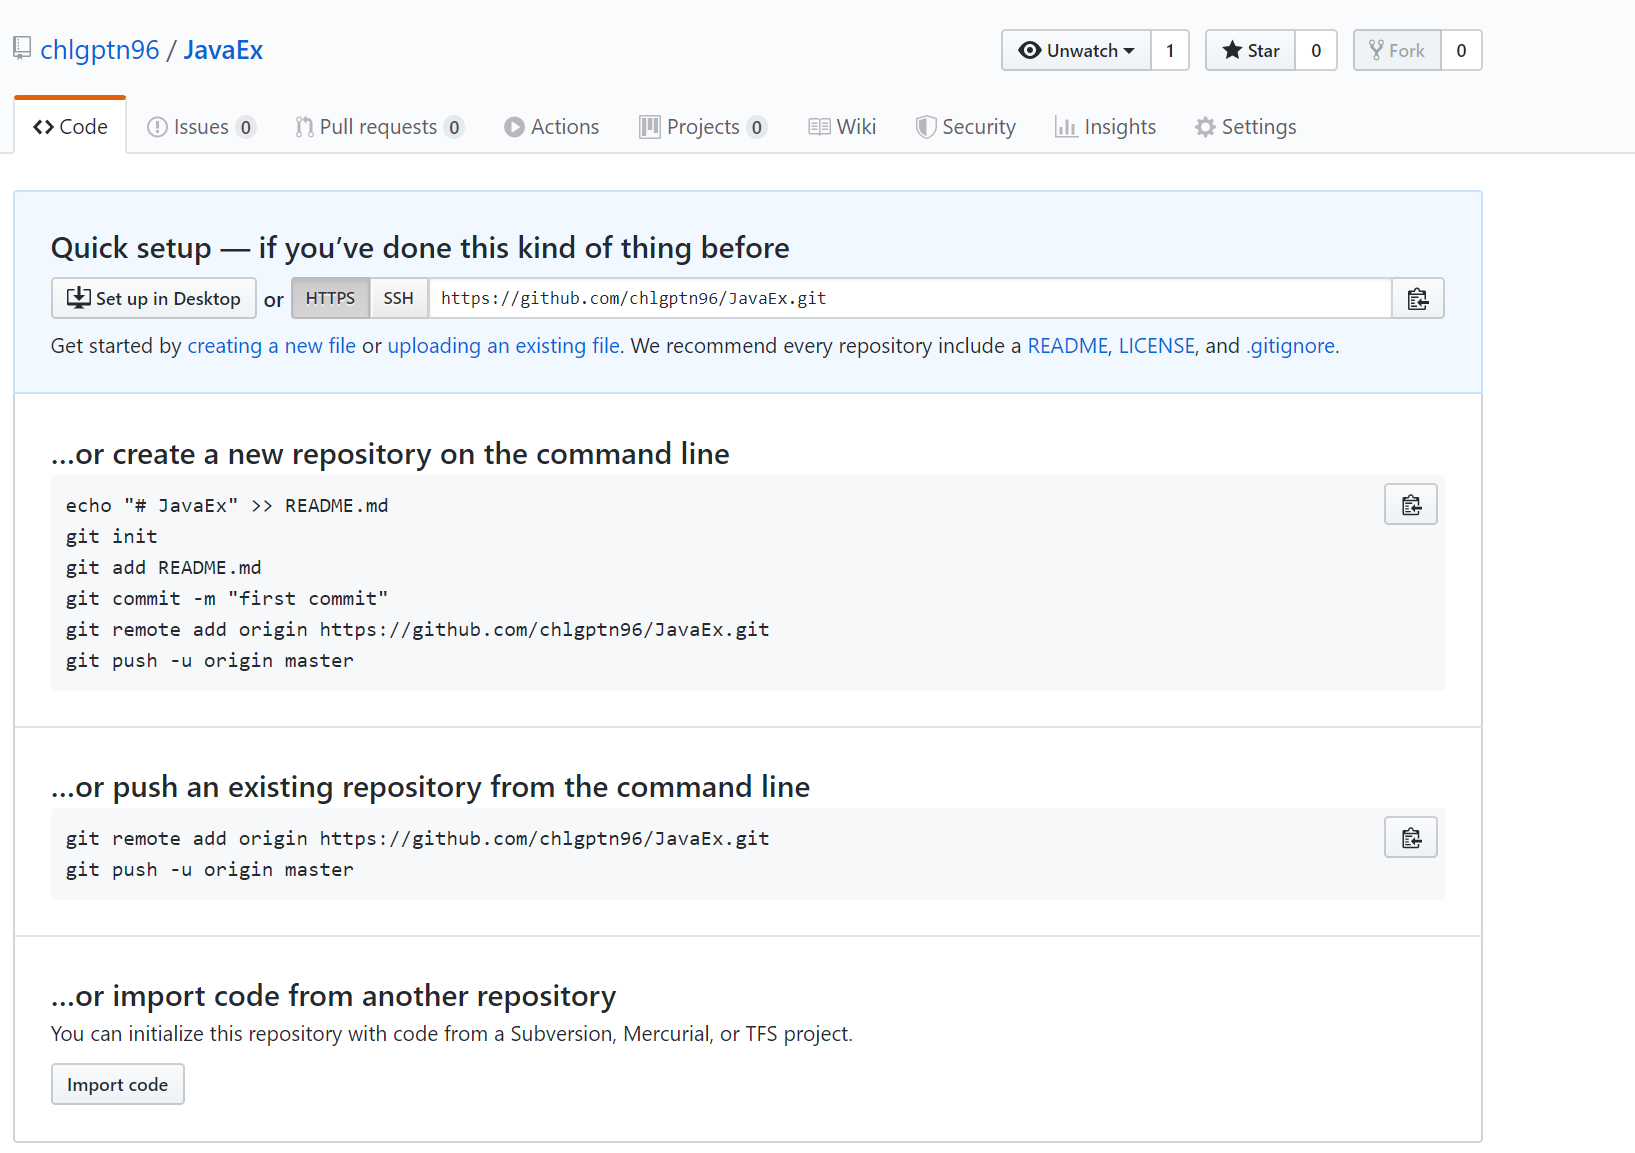Open repository Settings tab
Screen dimensions: 1635x1153
[x=1246, y=127]
